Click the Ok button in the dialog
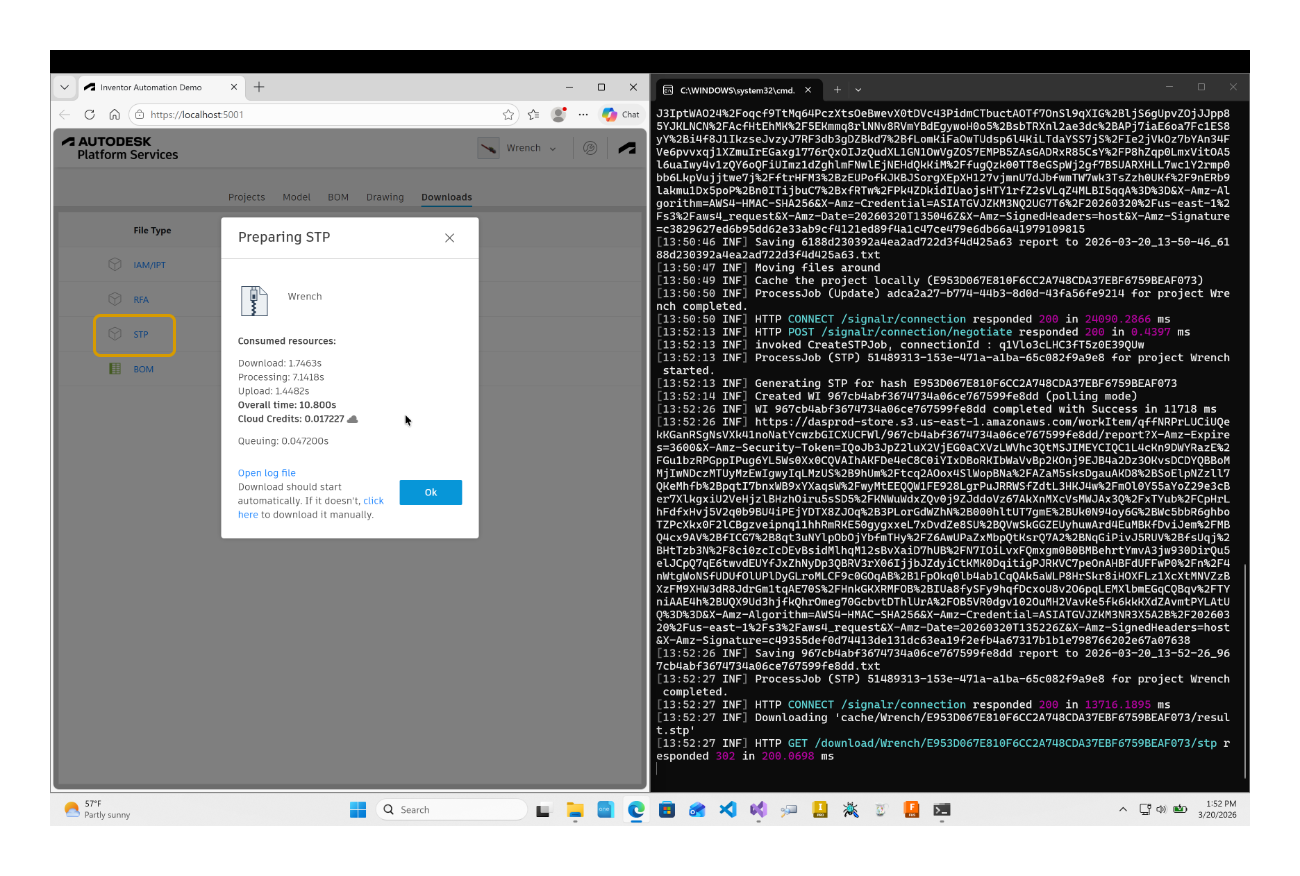The height and width of the screenshot is (876, 1300). (430, 492)
